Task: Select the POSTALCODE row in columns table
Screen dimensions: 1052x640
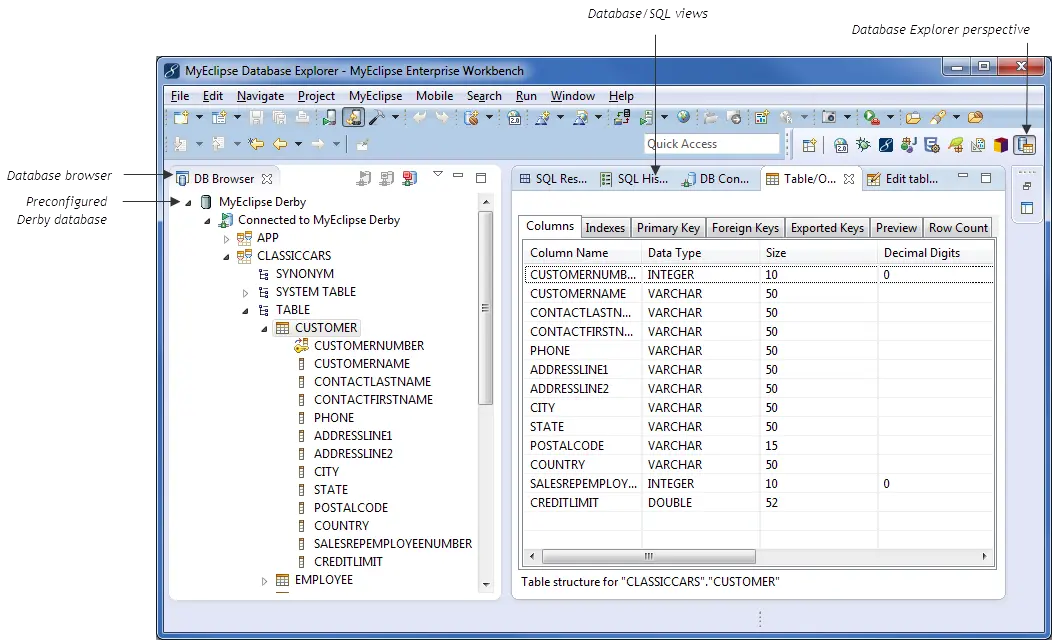Action: 758,446
